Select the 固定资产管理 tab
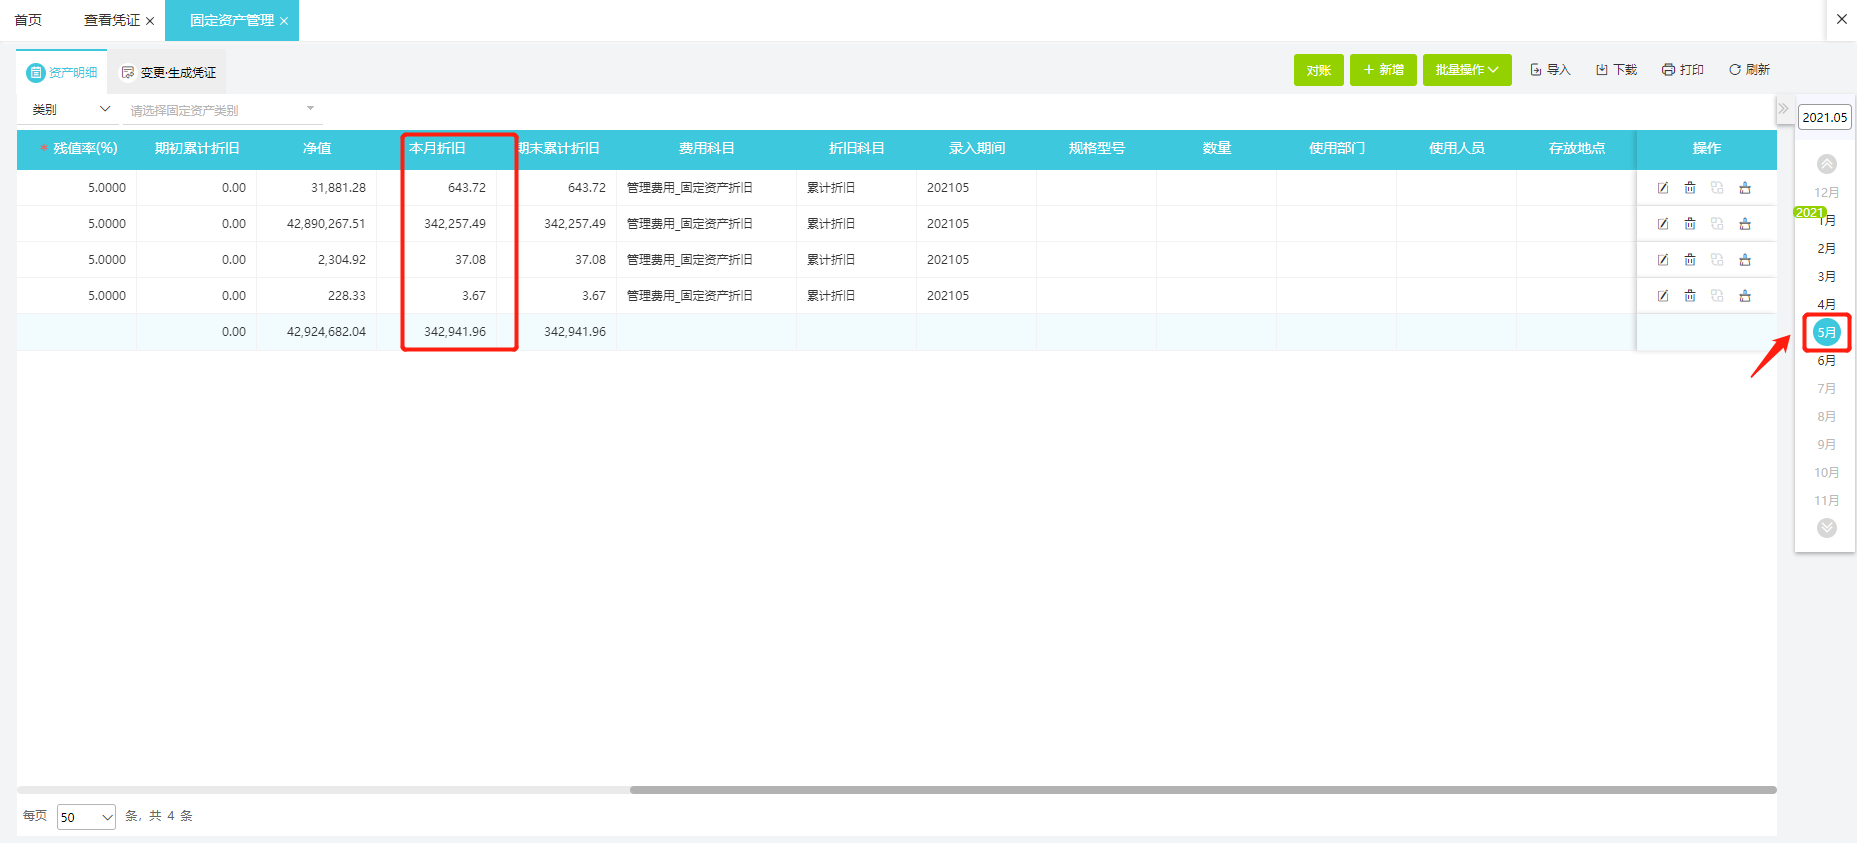Screen dimensions: 1857x843 point(232,20)
